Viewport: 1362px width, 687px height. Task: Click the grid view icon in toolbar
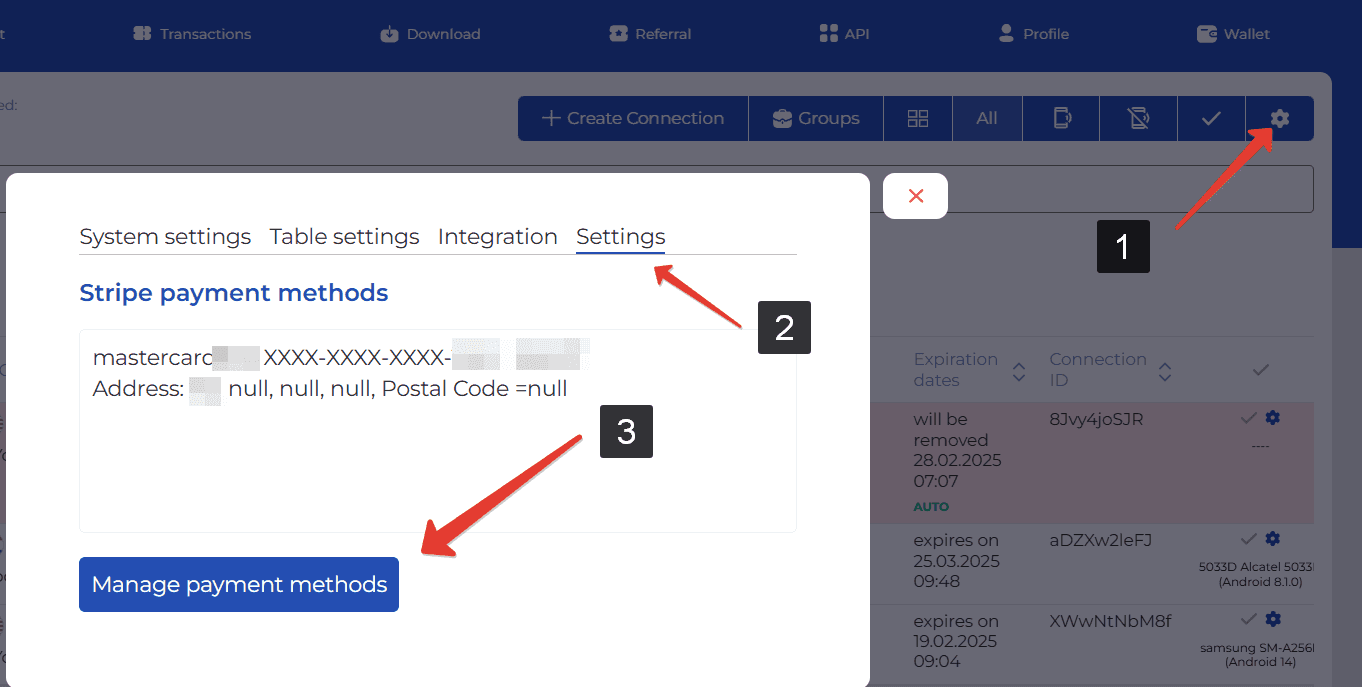coord(917,119)
